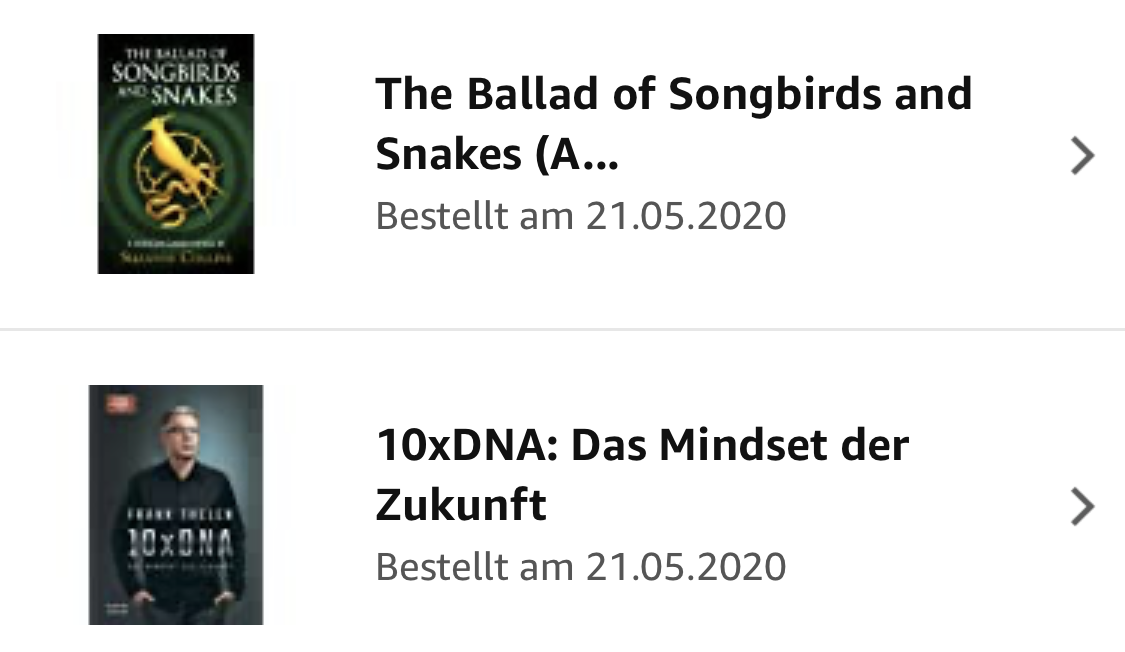Click the order date under Songbirds title
Screen dimensions: 1125x652
(x=580, y=216)
